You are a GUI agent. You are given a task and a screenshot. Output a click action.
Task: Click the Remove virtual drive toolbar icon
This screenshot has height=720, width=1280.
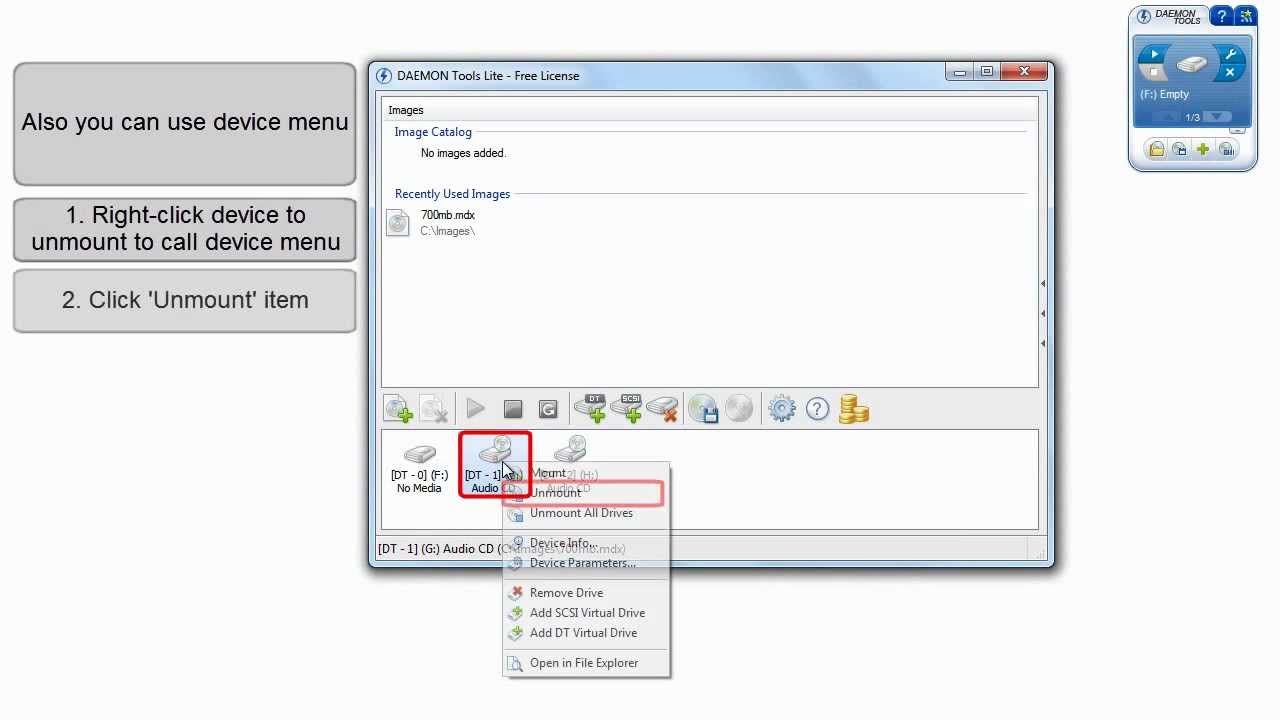[x=663, y=408]
